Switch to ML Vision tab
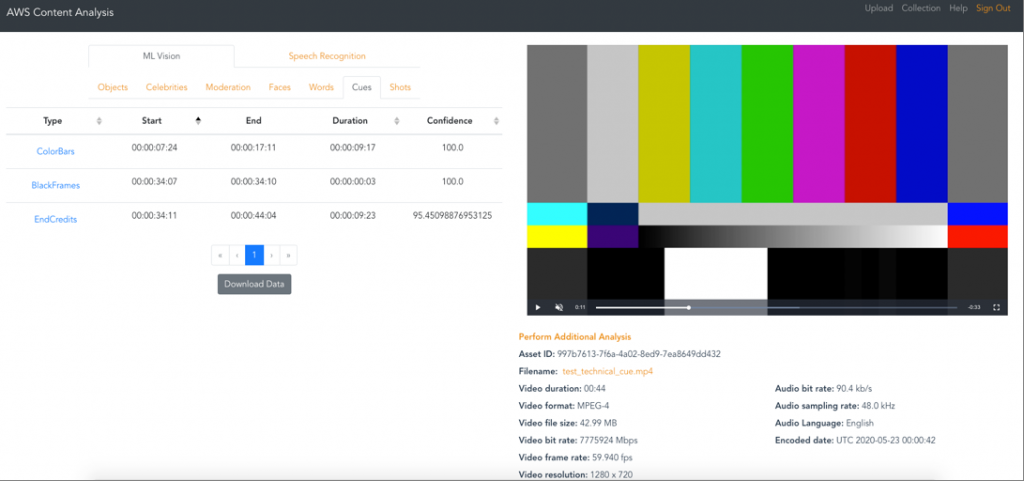 [x=161, y=56]
